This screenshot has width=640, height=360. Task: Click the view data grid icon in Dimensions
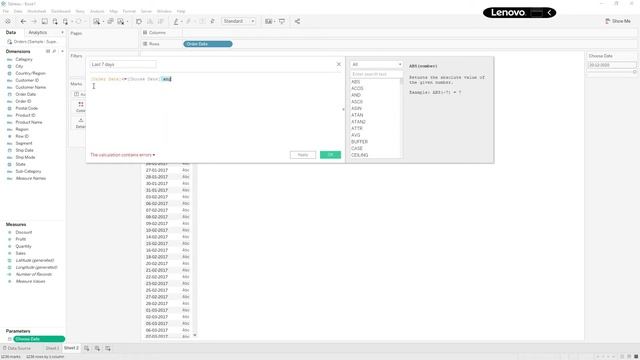click(x=48, y=51)
